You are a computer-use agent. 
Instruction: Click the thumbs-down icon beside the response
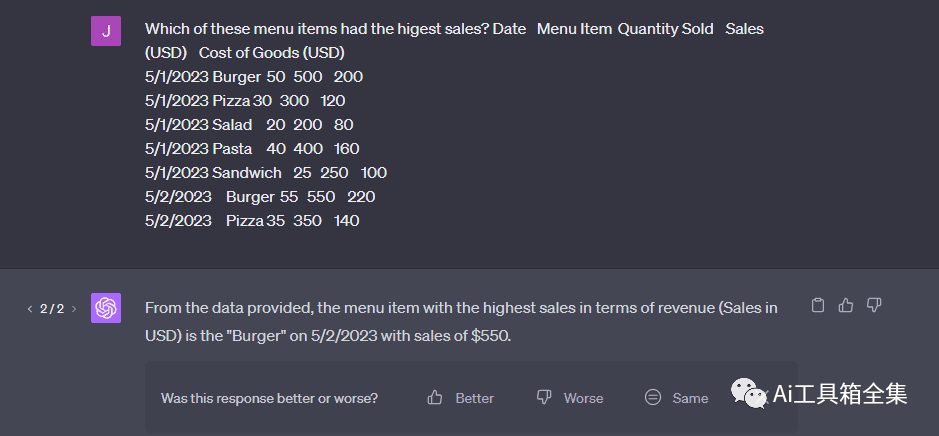[874, 306]
